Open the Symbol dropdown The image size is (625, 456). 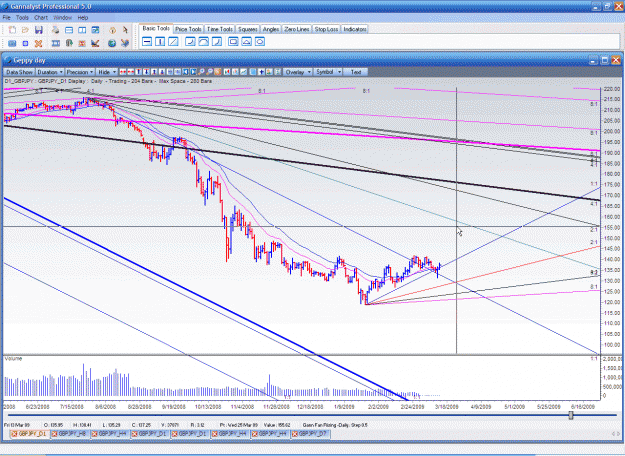click(328, 72)
